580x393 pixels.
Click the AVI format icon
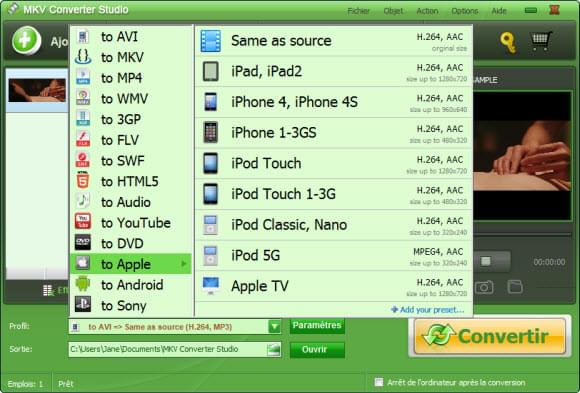(83, 37)
